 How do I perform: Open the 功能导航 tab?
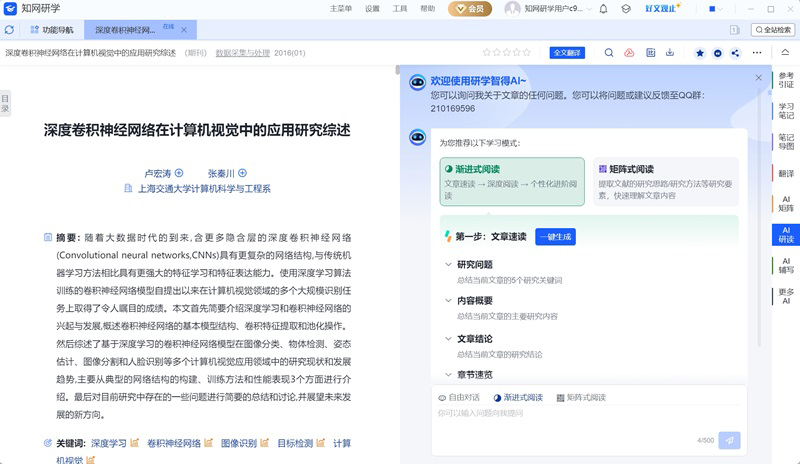point(52,30)
